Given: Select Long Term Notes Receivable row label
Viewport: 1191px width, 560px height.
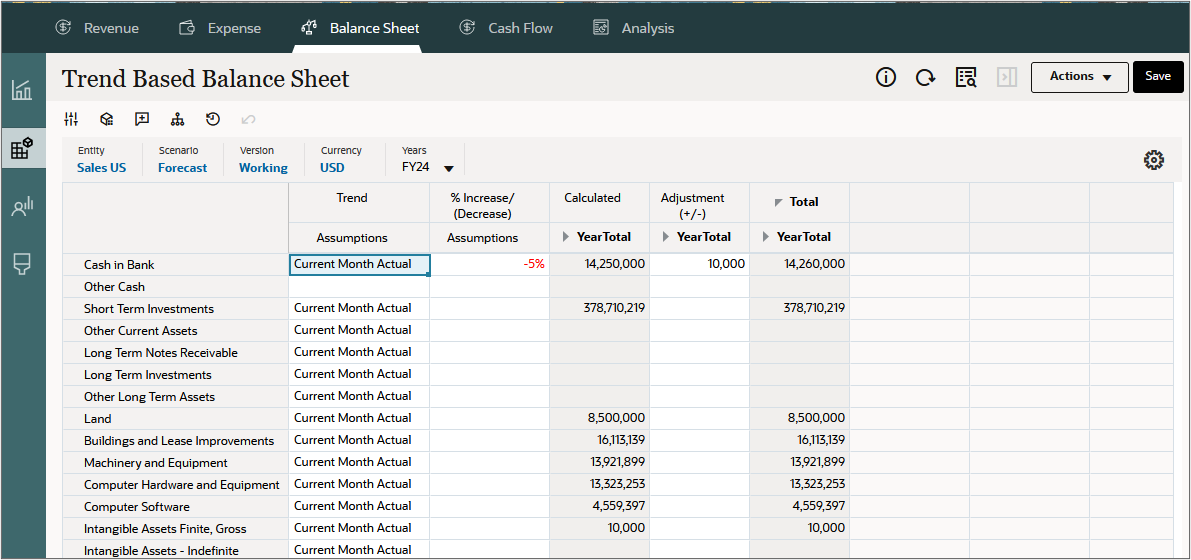Looking at the screenshot, I should (161, 353).
